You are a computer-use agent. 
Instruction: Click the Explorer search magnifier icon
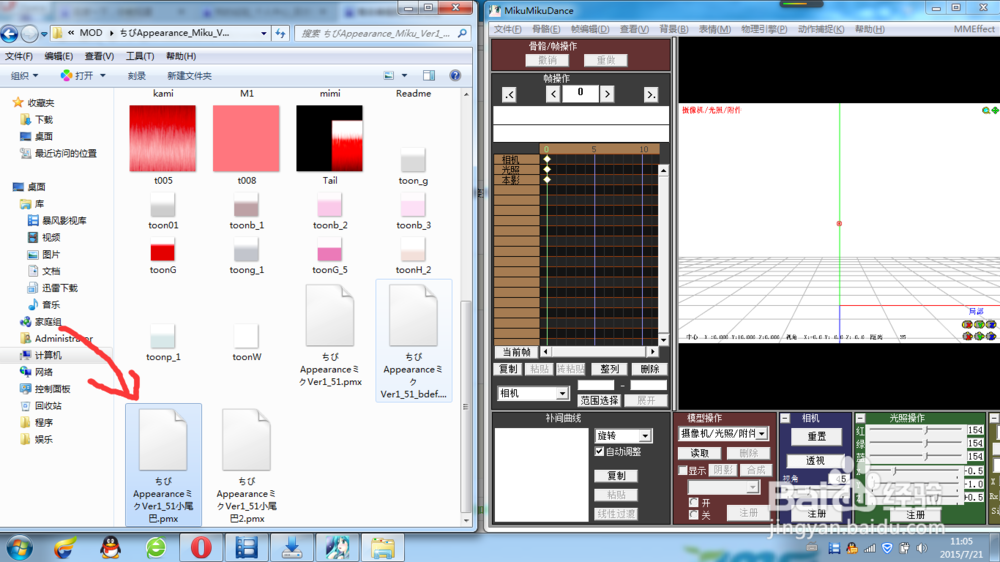point(462,33)
